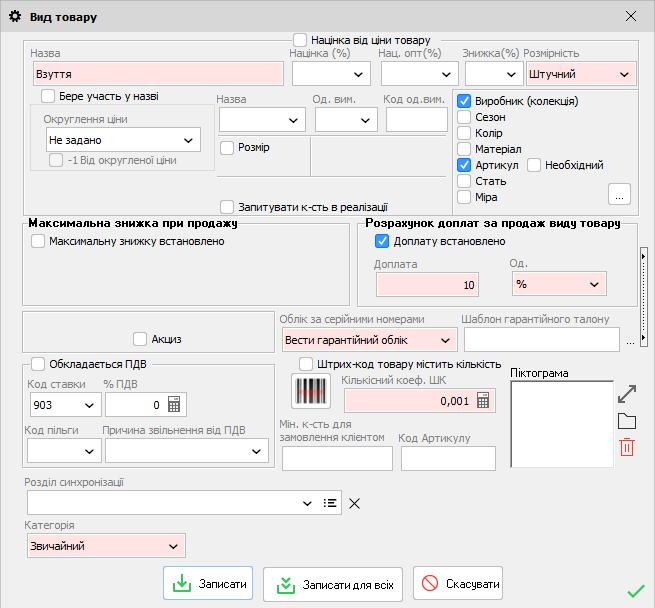Clear Розділ синхронізації with X icon
The width and height of the screenshot is (655, 608).
coord(354,503)
